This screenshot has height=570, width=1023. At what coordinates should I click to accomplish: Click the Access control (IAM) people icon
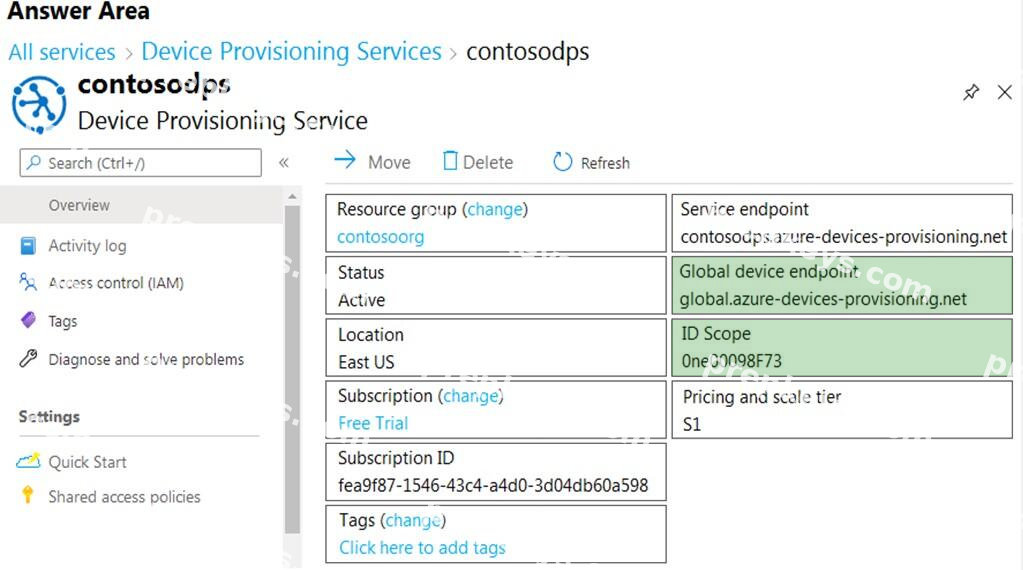point(28,282)
